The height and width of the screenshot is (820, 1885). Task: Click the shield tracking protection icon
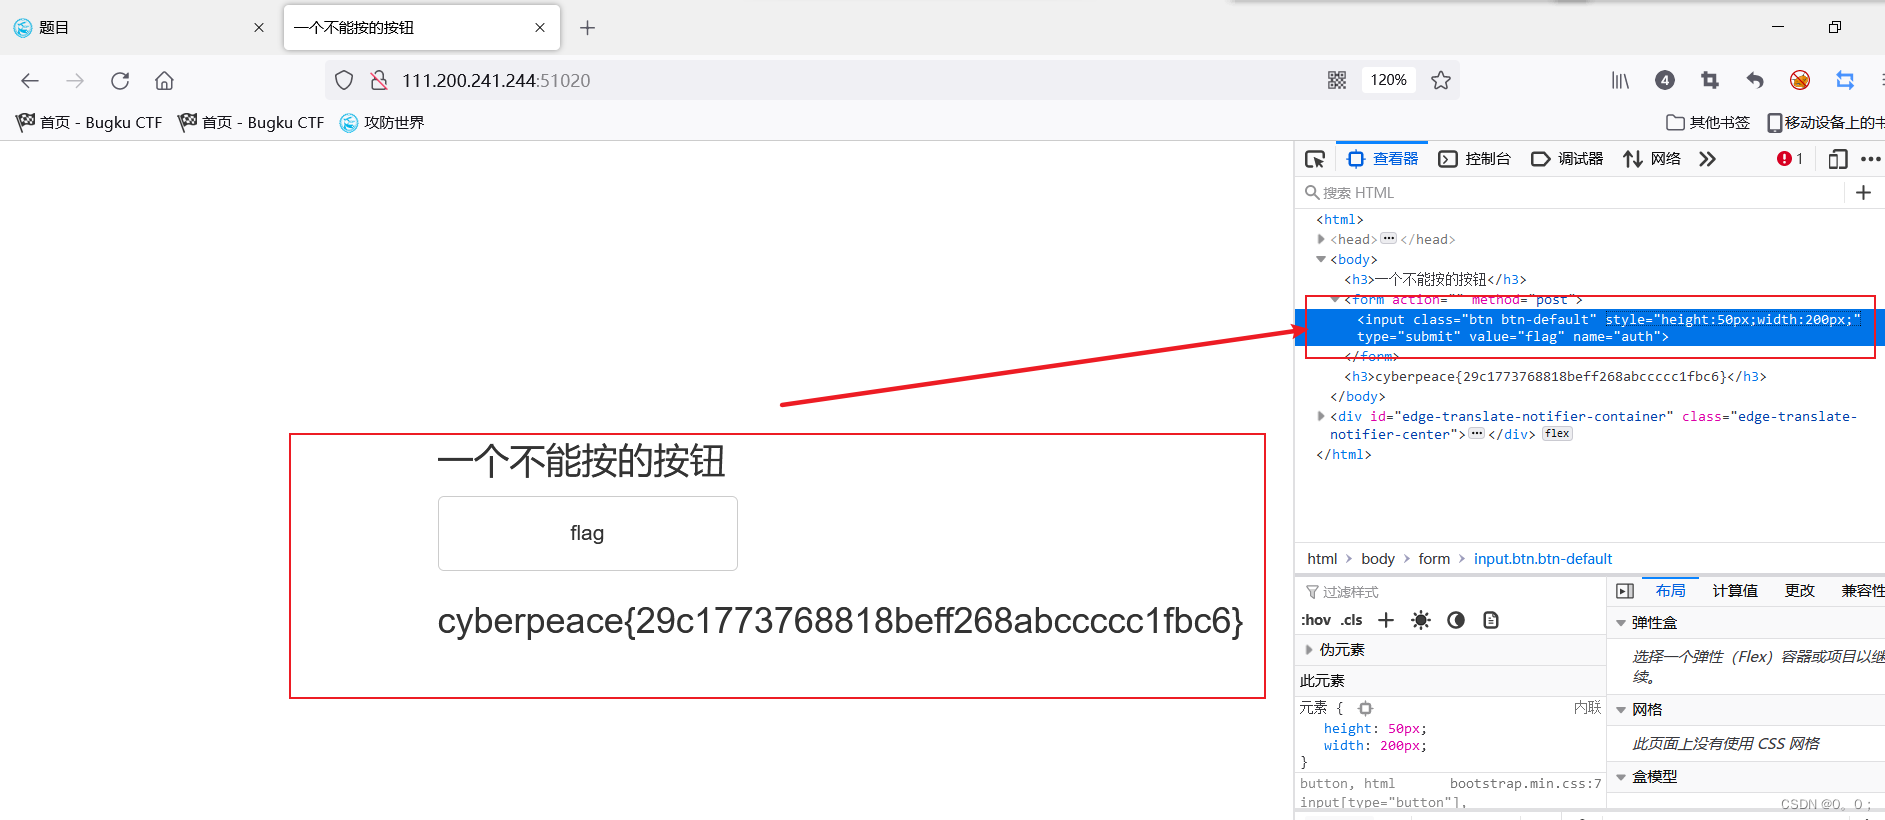(x=344, y=80)
